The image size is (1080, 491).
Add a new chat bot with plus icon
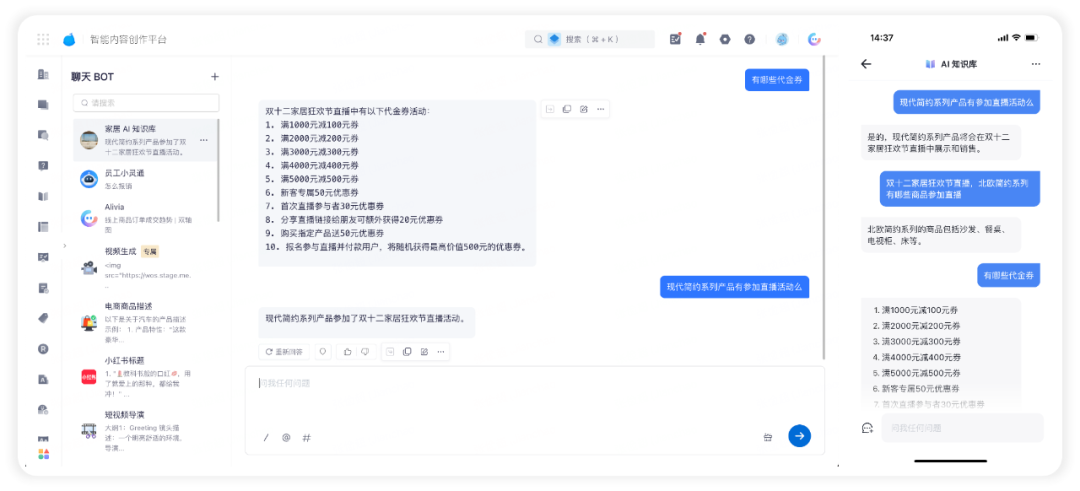214,76
